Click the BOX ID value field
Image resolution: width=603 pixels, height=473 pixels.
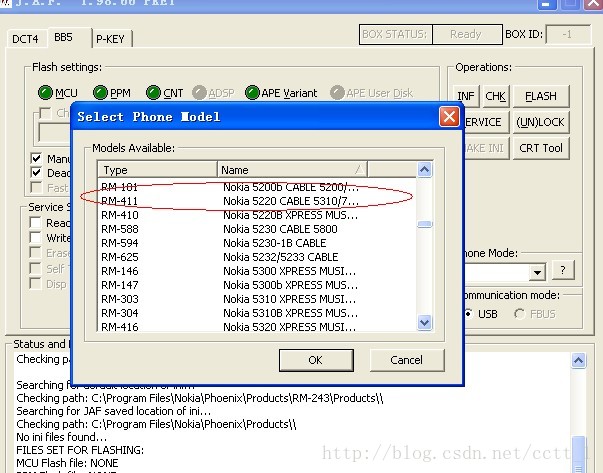pyautogui.click(x=568, y=35)
